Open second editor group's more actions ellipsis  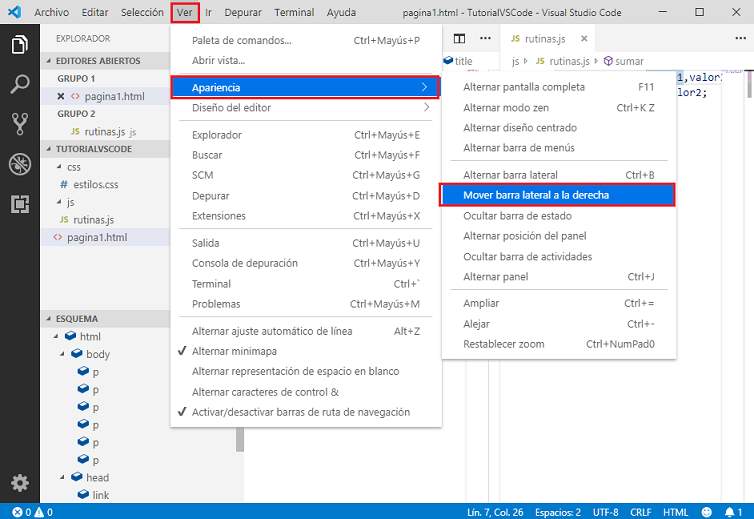click(741, 38)
